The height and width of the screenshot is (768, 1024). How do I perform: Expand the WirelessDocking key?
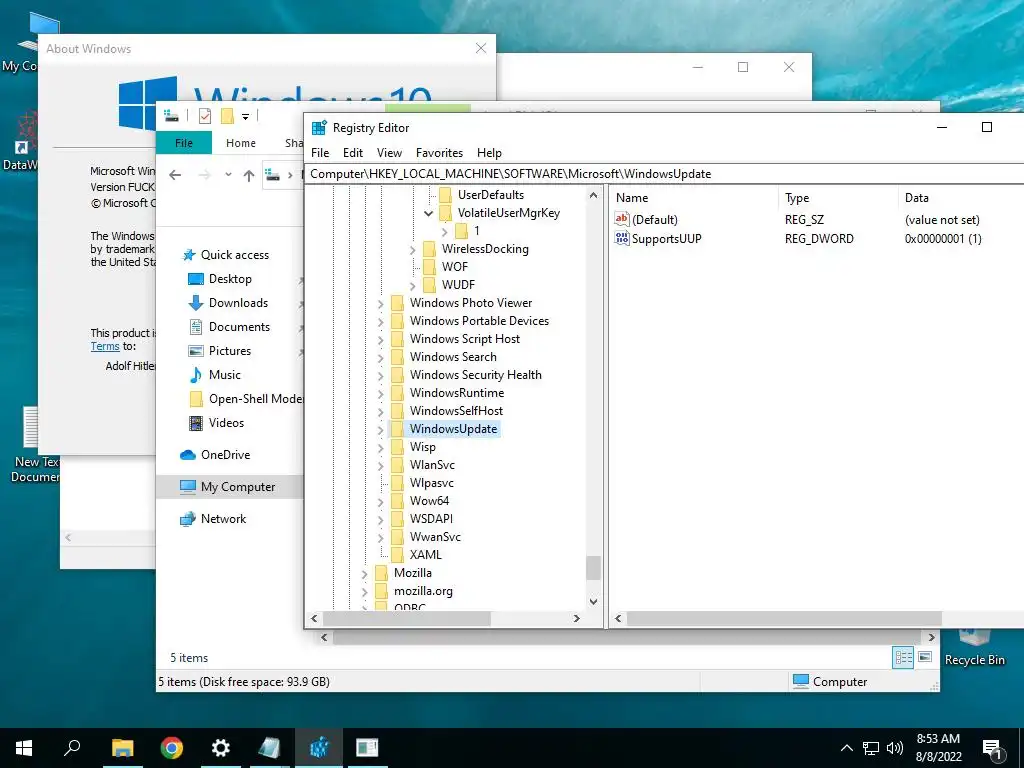[413, 249]
